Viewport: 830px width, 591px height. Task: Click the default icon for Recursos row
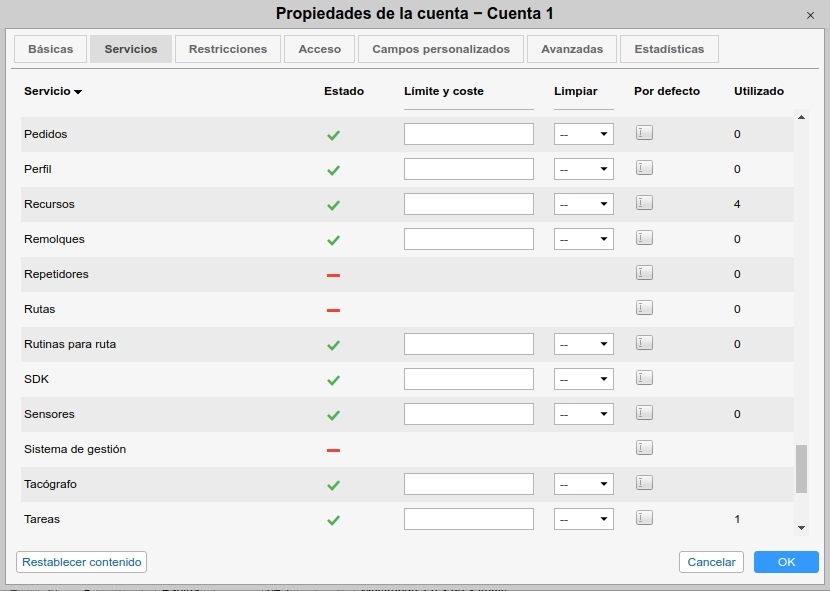[644, 203]
